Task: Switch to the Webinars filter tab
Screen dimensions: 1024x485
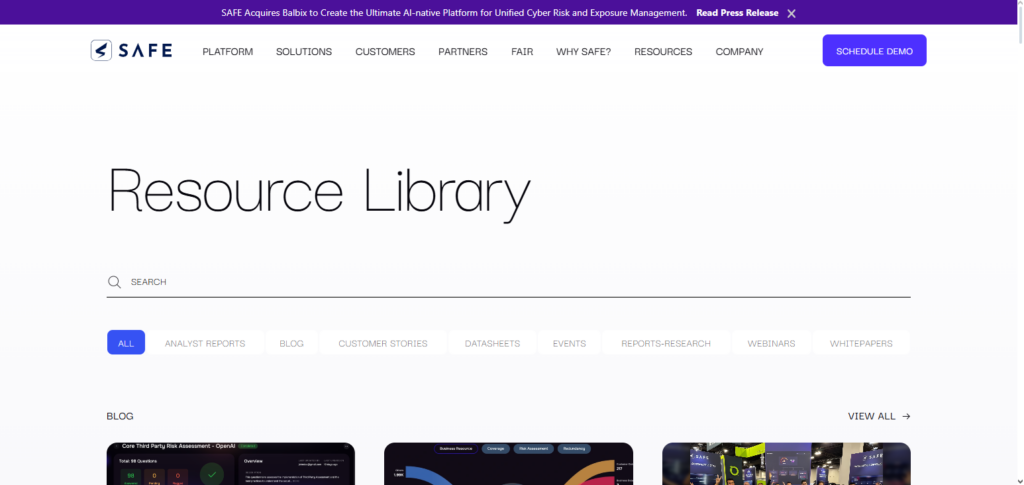Action: (771, 343)
